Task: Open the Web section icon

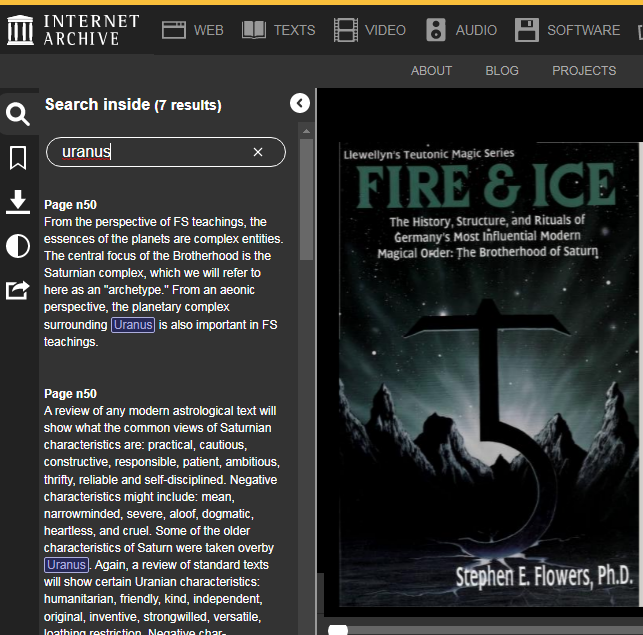Action: [174, 30]
